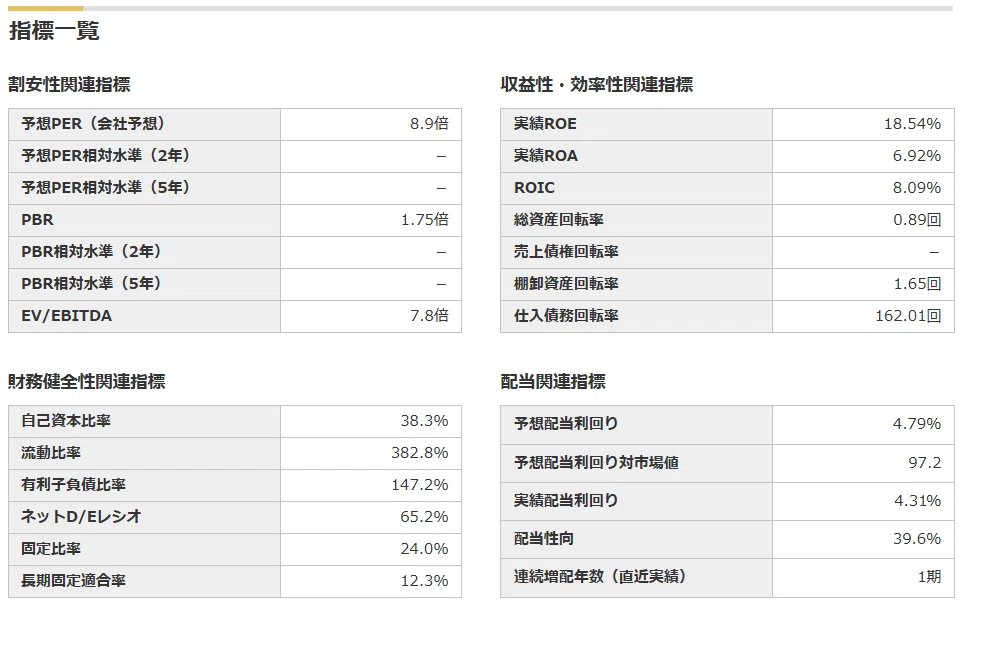Click the 自己資本比率 row label
Screen dimensions: 993x670
click(x=66, y=420)
